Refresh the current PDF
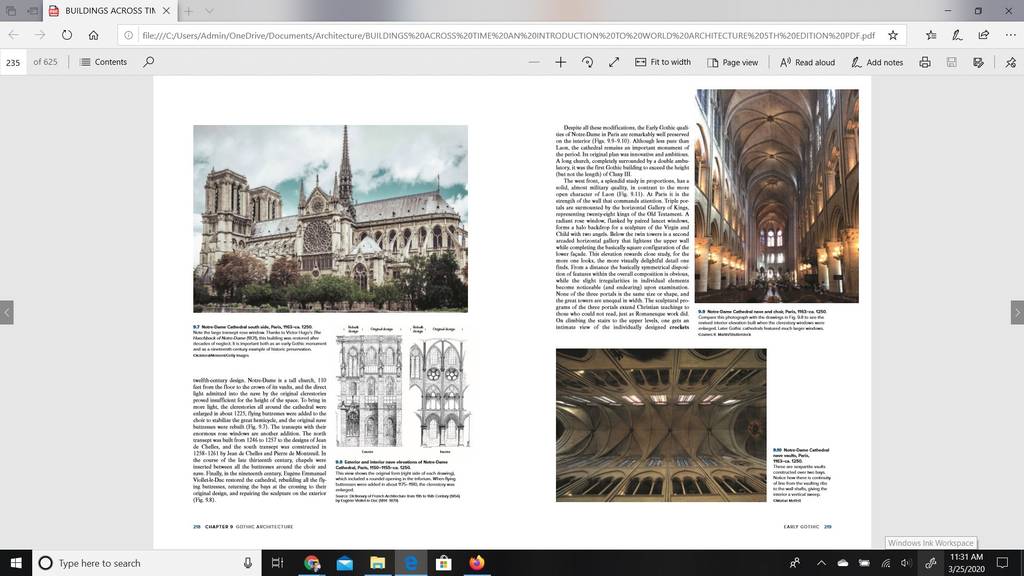Viewport: 1024px width, 576px height. [x=67, y=35]
